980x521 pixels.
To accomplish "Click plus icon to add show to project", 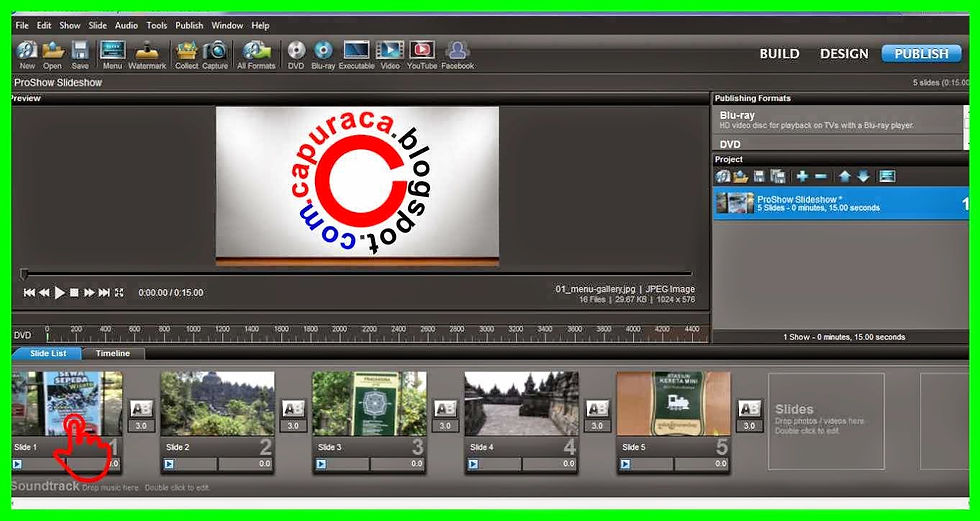I will pyautogui.click(x=802, y=177).
